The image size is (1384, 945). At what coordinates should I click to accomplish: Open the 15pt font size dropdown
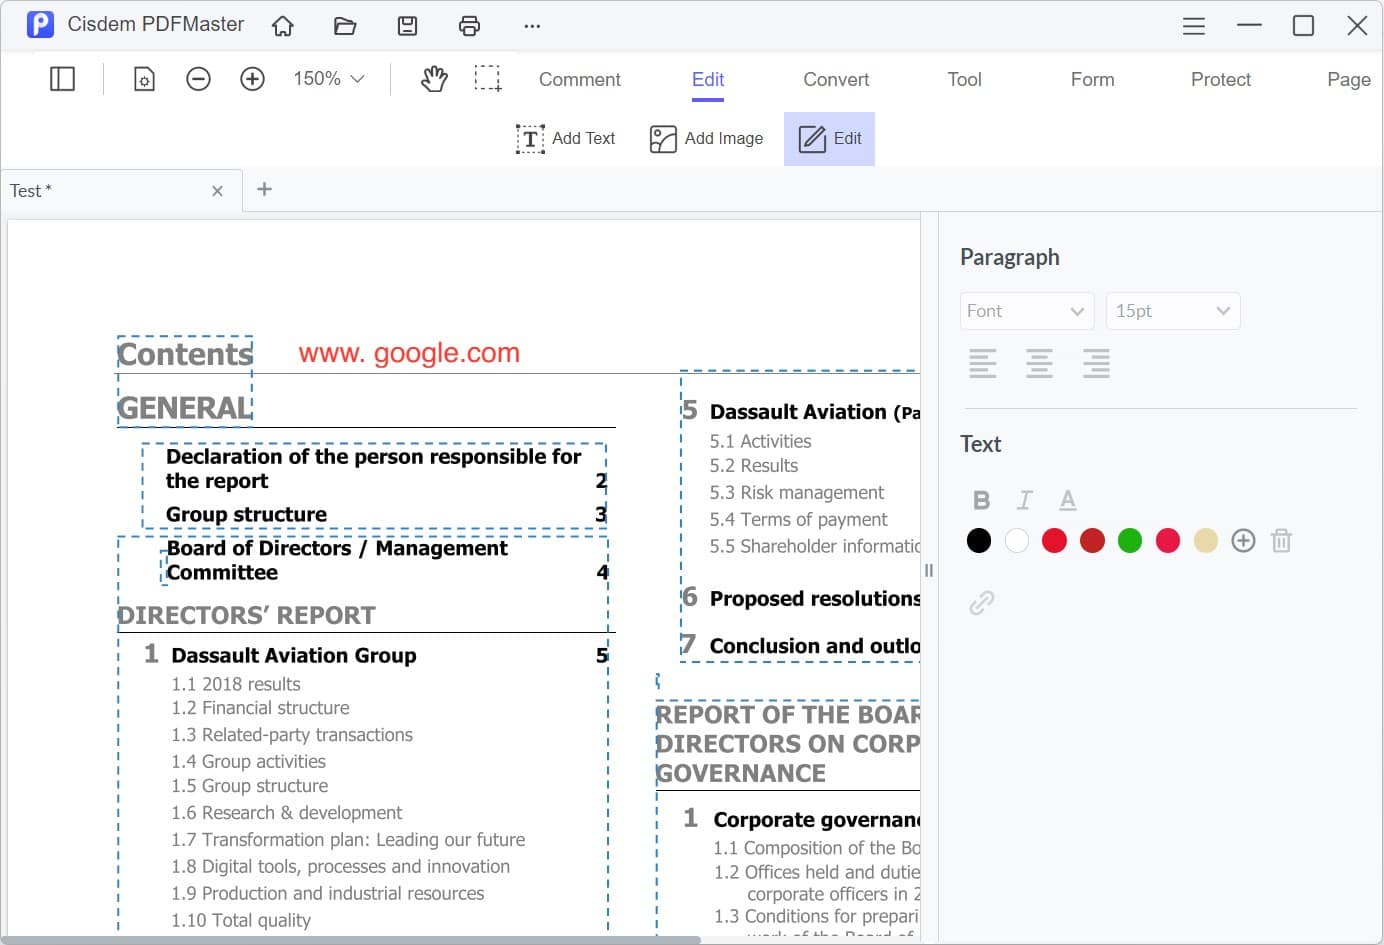pos(1173,311)
